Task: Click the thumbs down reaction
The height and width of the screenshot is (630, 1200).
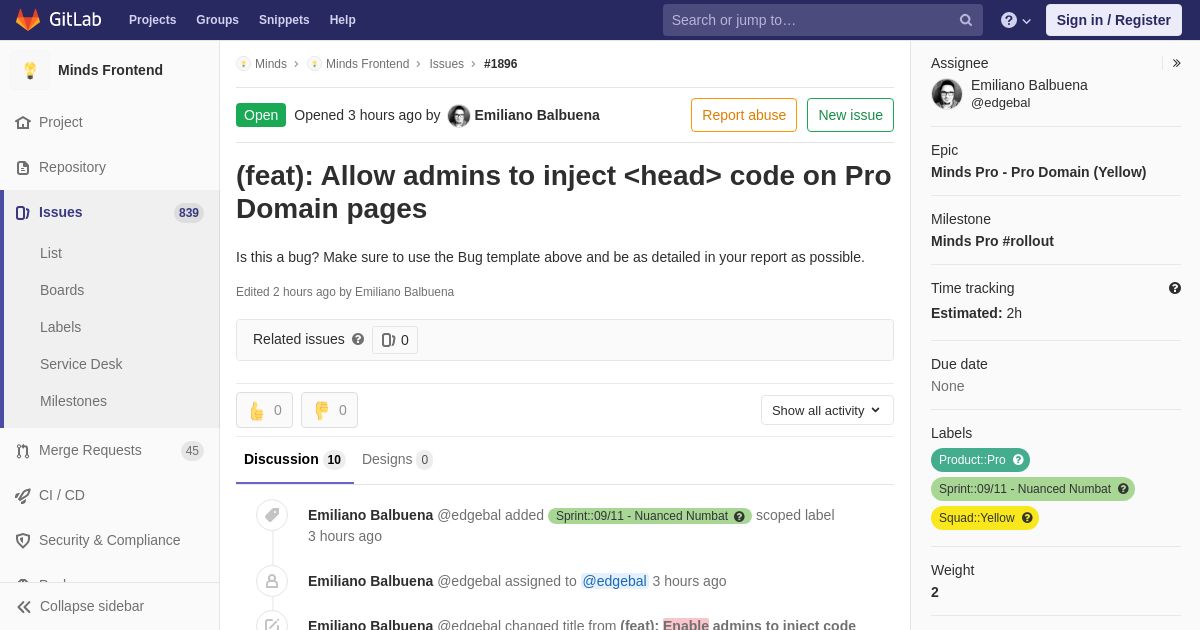Action: click(x=329, y=410)
